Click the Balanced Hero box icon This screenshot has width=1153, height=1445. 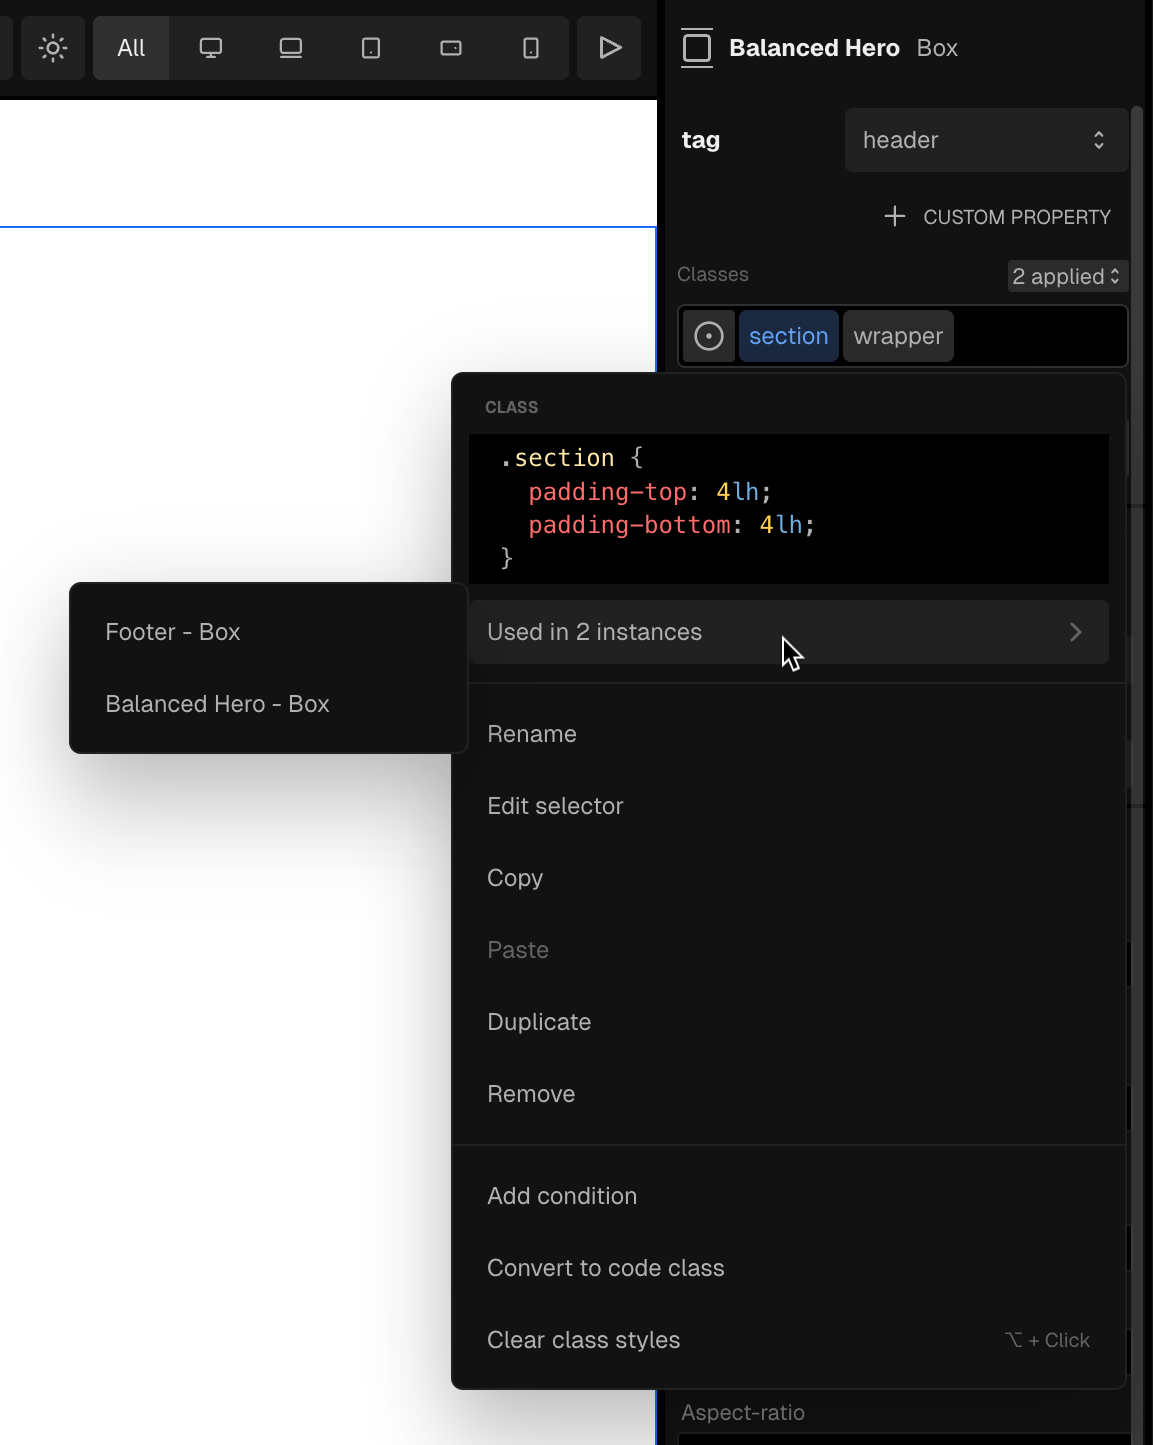coord(697,48)
